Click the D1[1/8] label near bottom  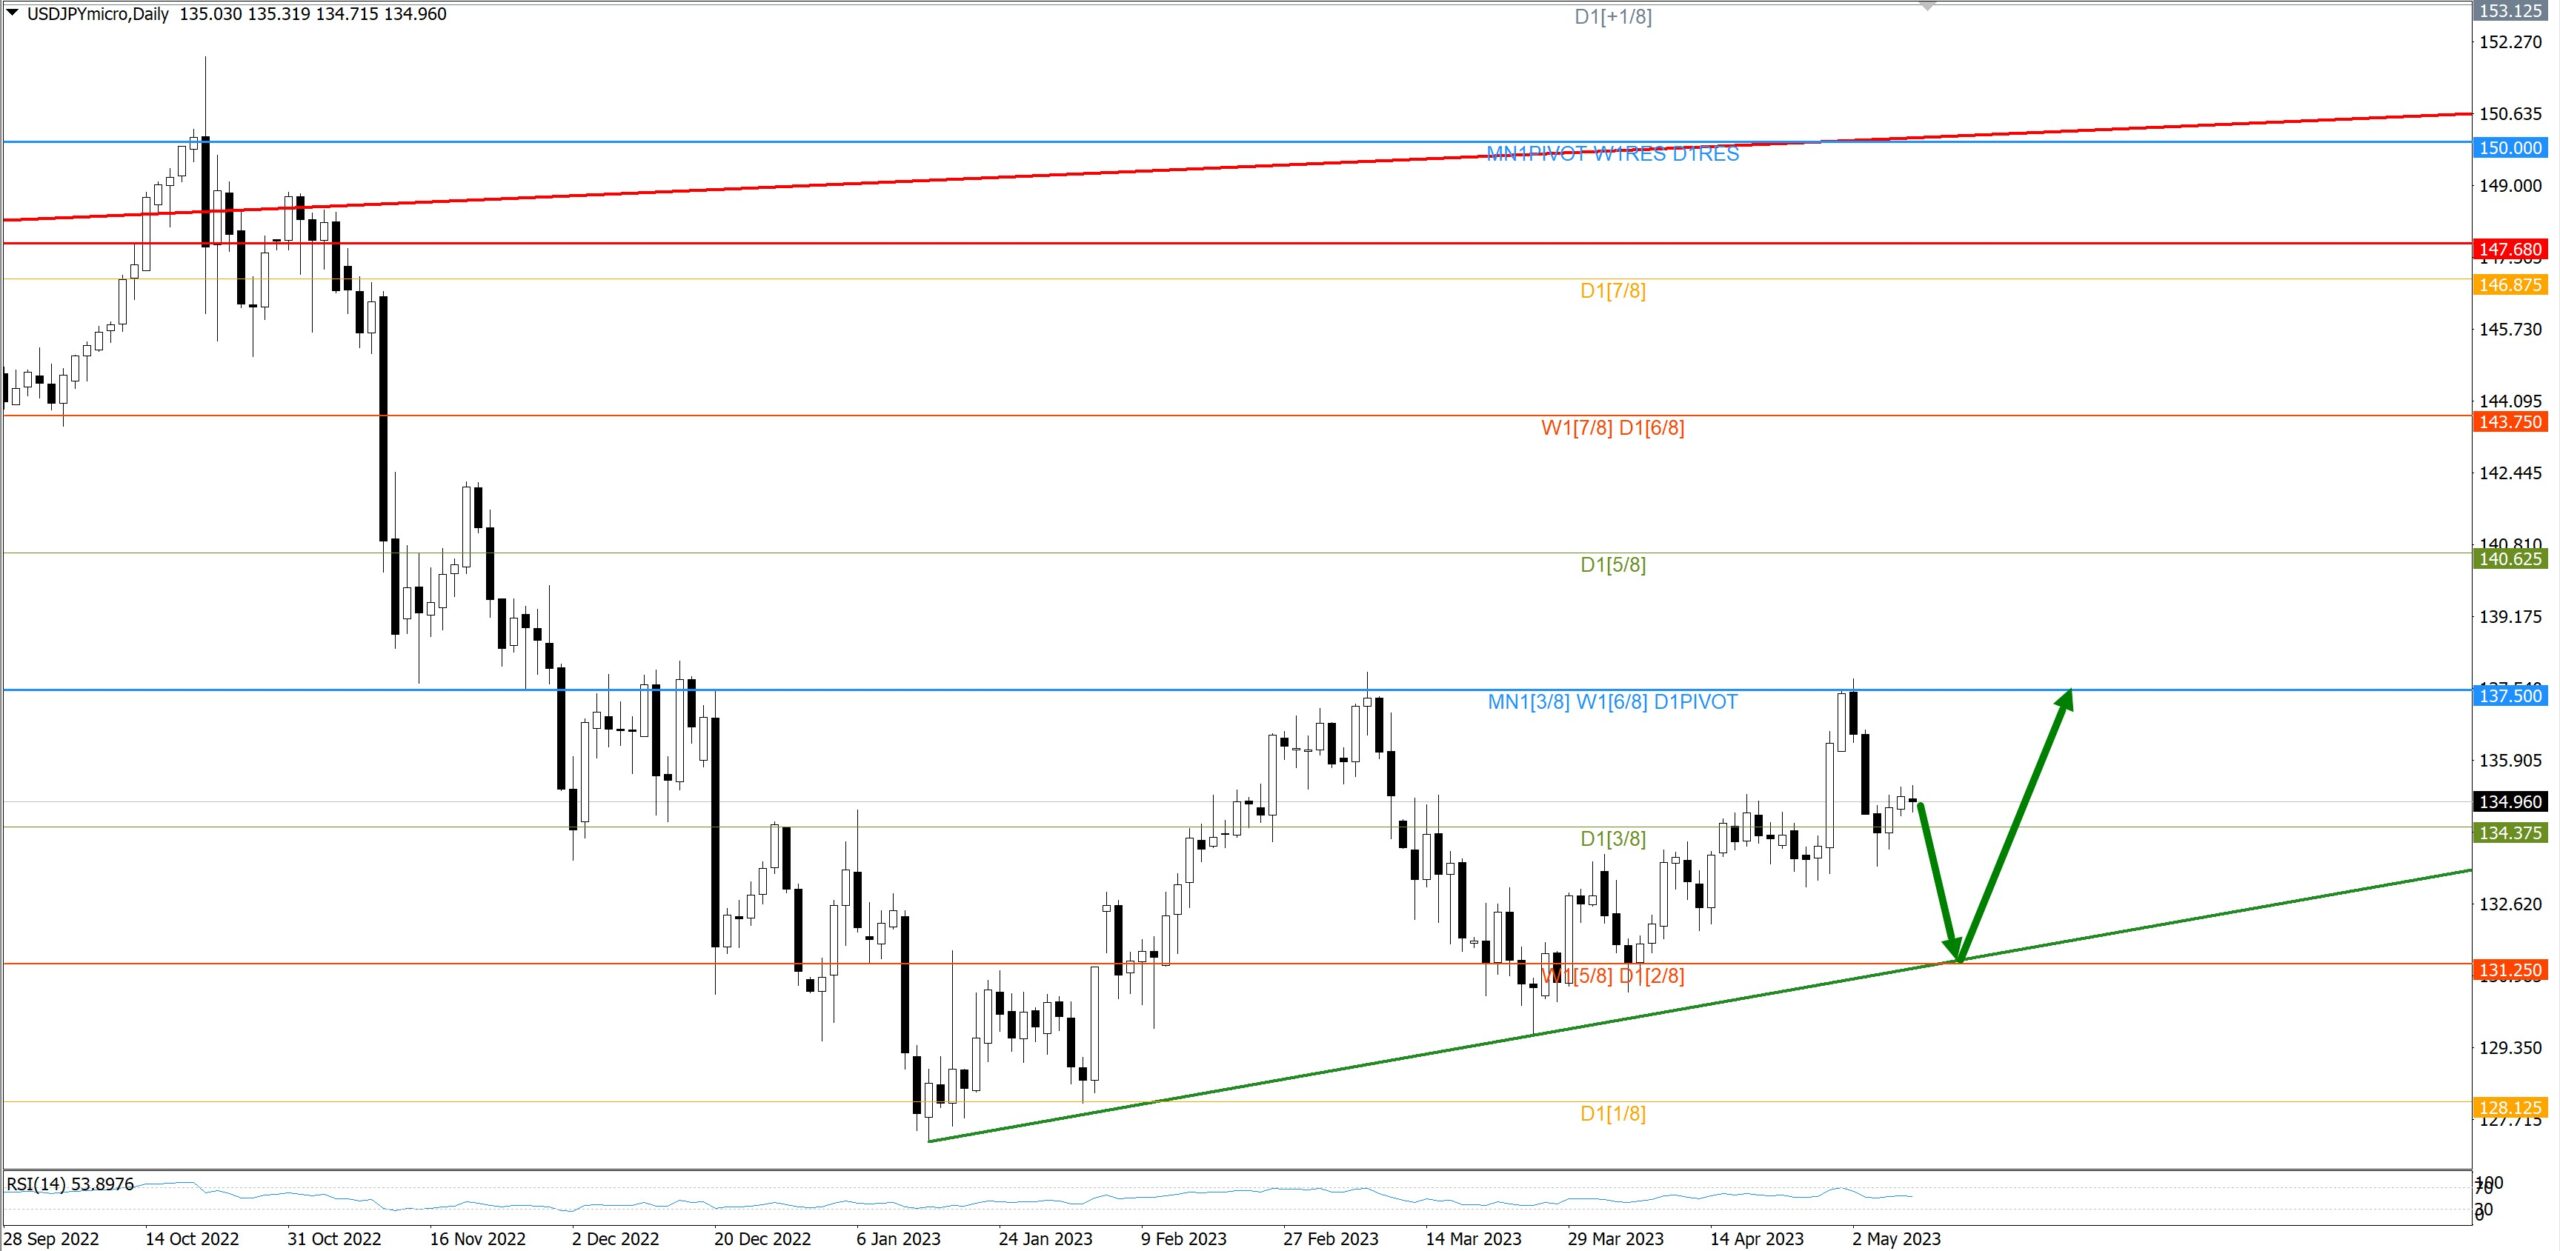1612,1114
